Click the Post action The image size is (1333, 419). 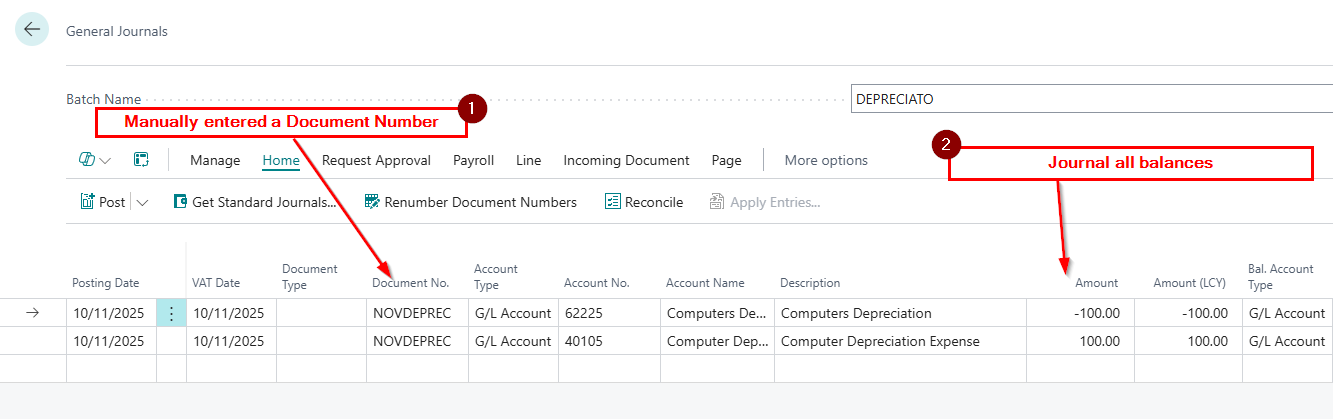tap(103, 202)
